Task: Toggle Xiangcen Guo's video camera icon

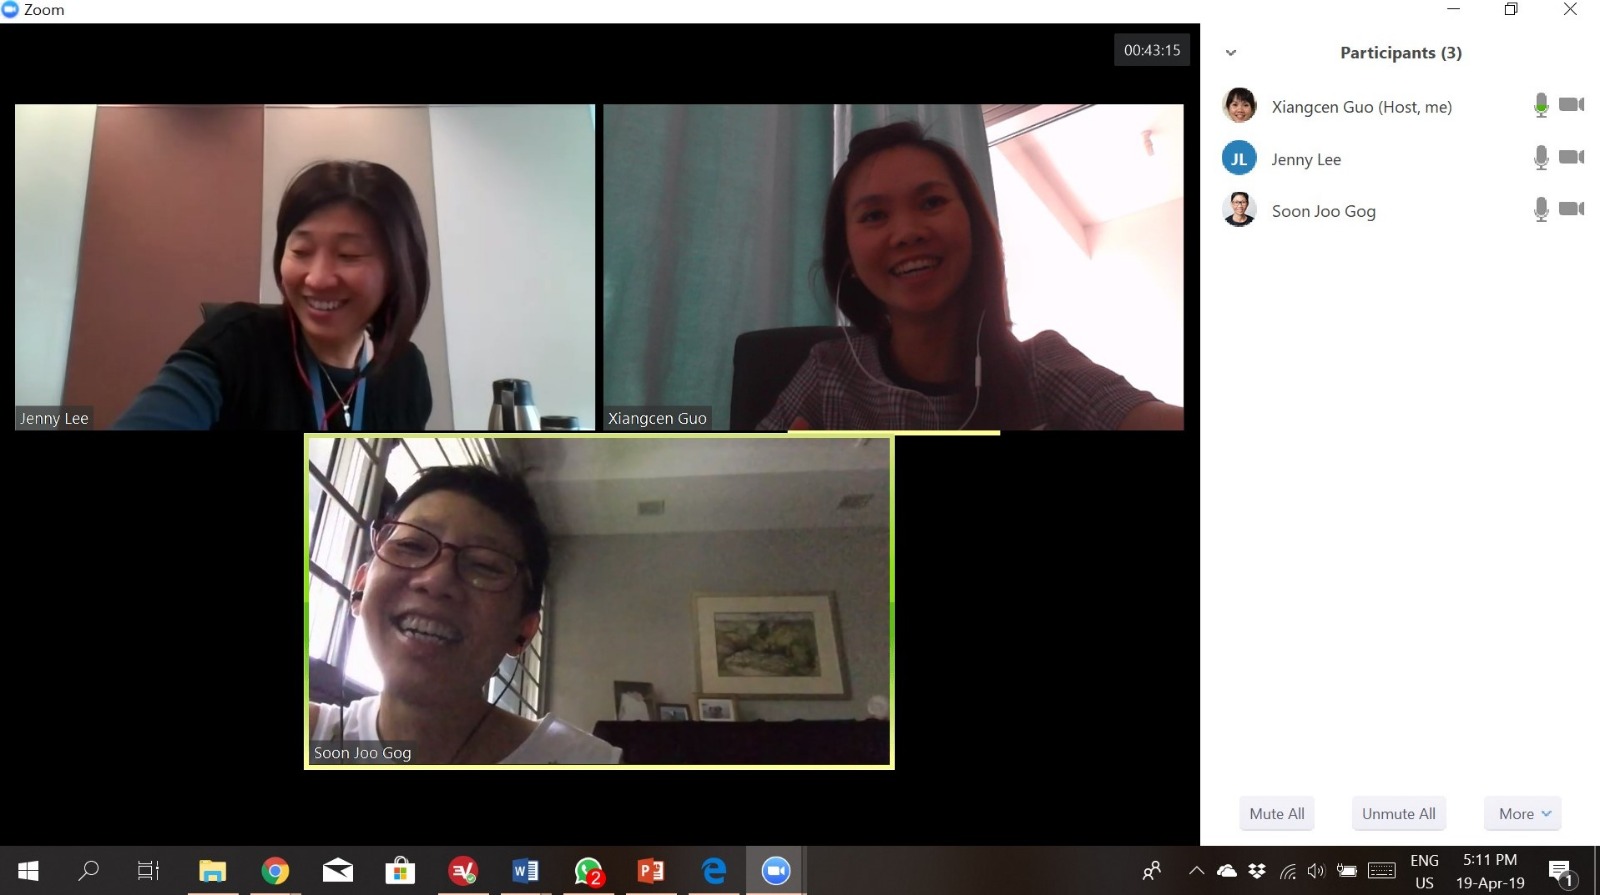Action: click(x=1571, y=104)
